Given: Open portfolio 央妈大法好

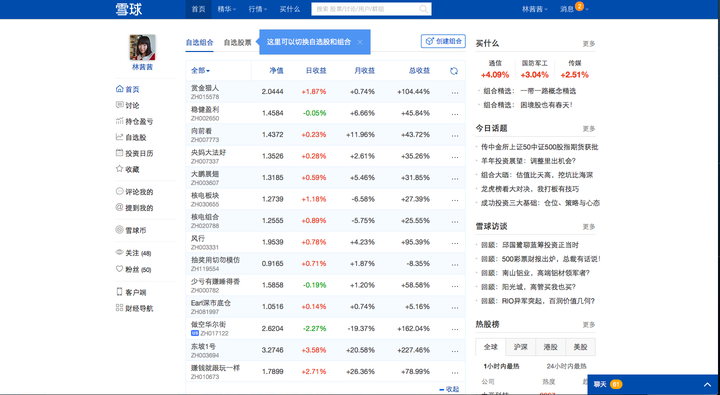Looking at the screenshot, I should click(208, 152).
